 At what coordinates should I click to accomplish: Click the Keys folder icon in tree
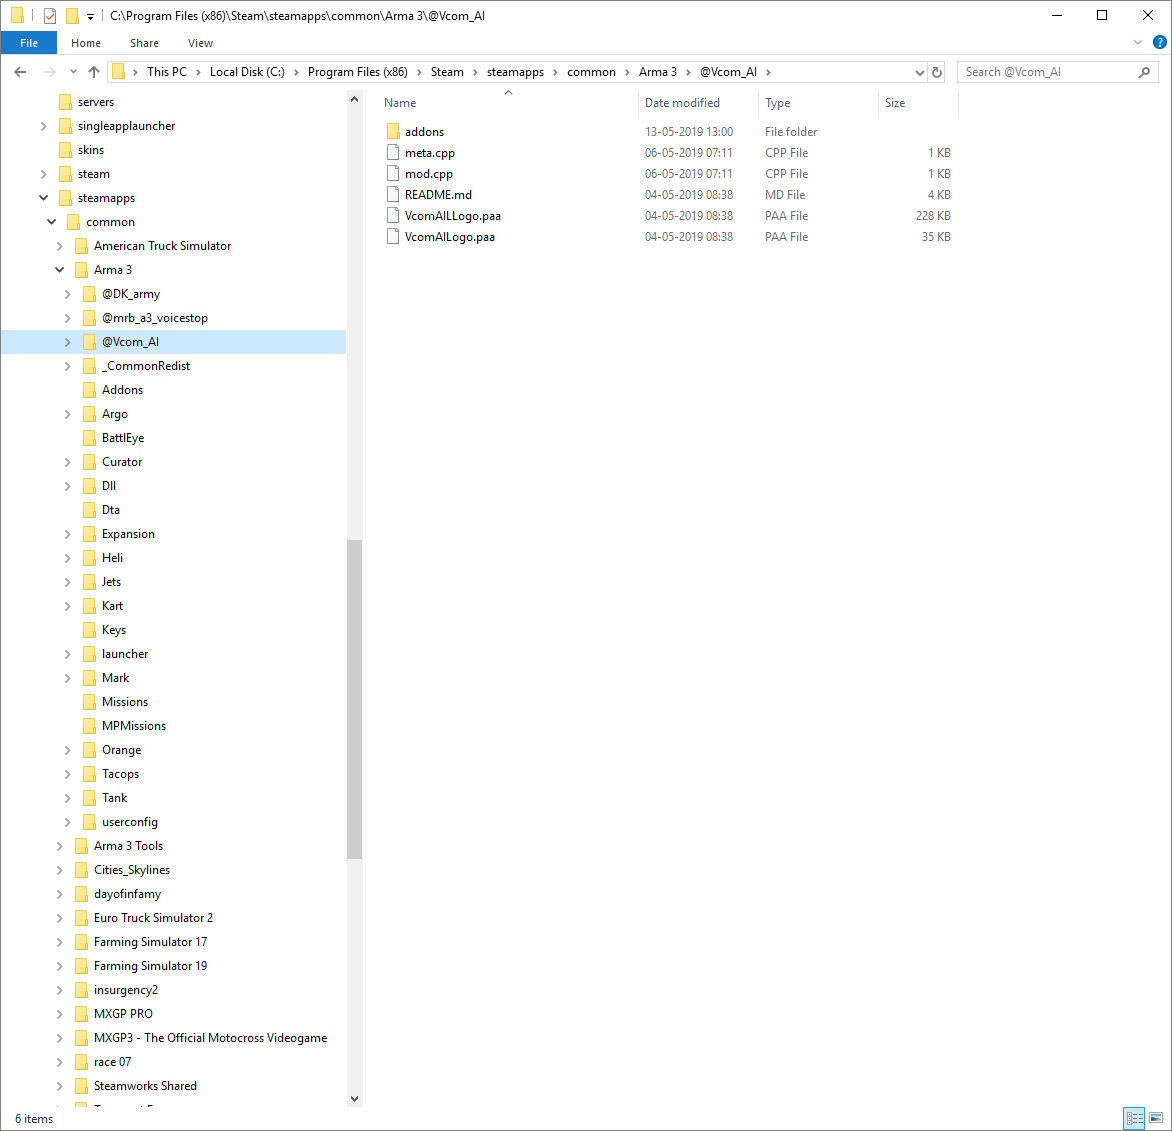pyautogui.click(x=90, y=630)
